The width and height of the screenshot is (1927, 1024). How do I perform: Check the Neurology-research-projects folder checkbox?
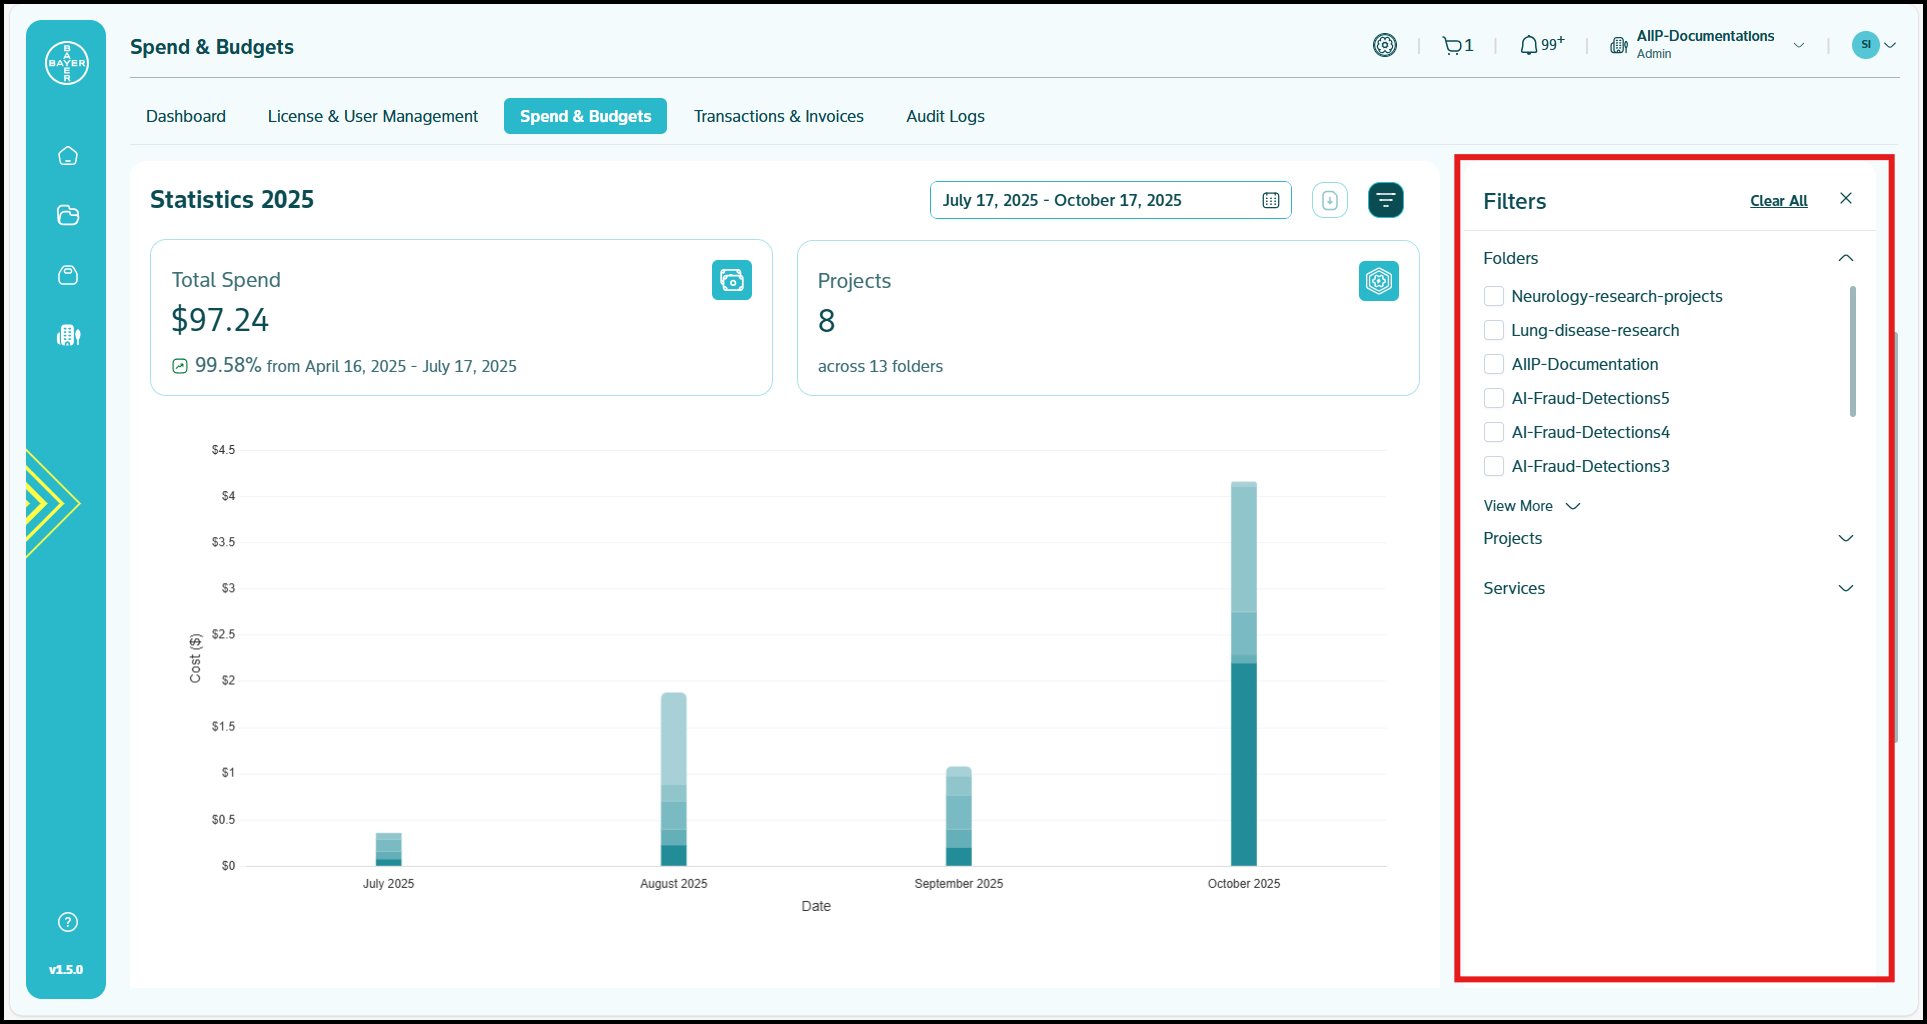click(1494, 296)
